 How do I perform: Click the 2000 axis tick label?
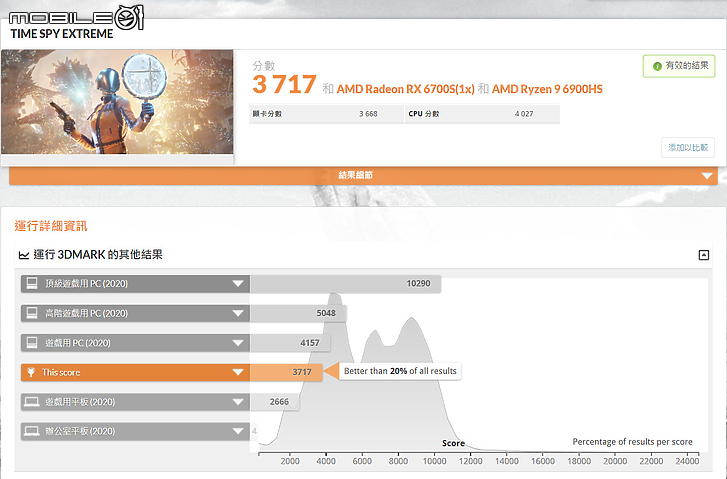(x=290, y=461)
